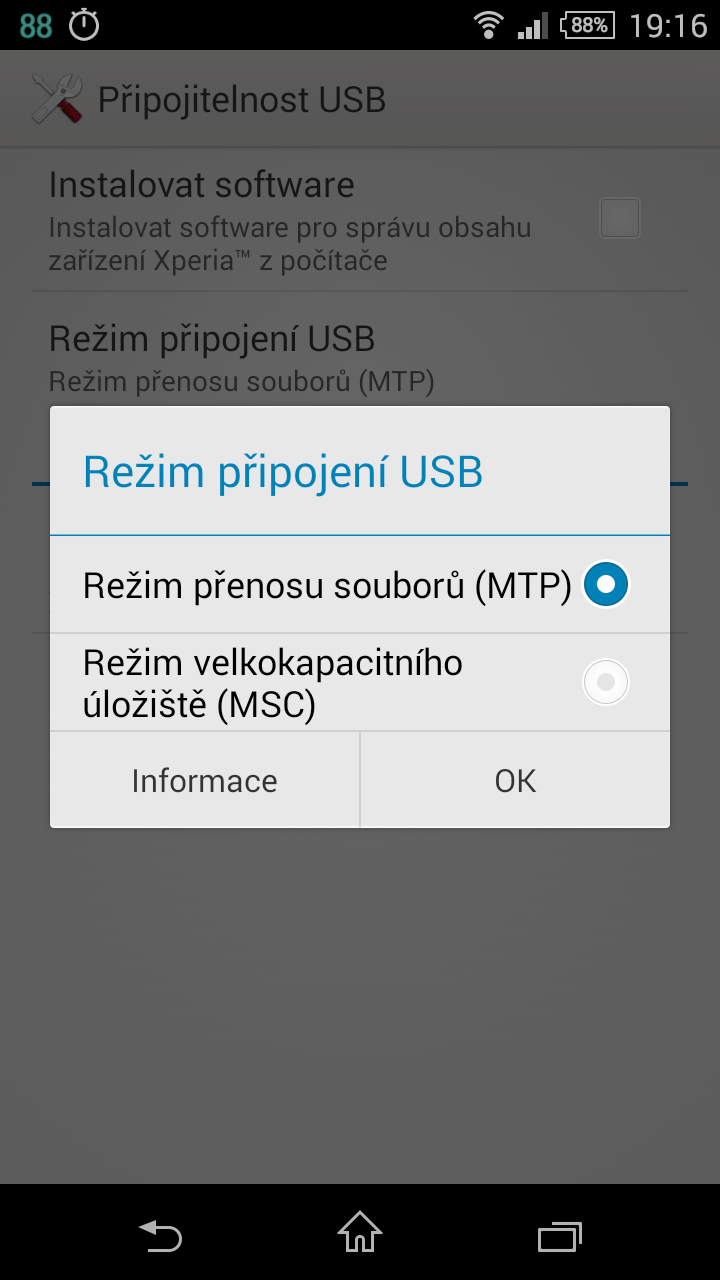720x1280 pixels.
Task: Select the MTP radio button
Action: 606,584
